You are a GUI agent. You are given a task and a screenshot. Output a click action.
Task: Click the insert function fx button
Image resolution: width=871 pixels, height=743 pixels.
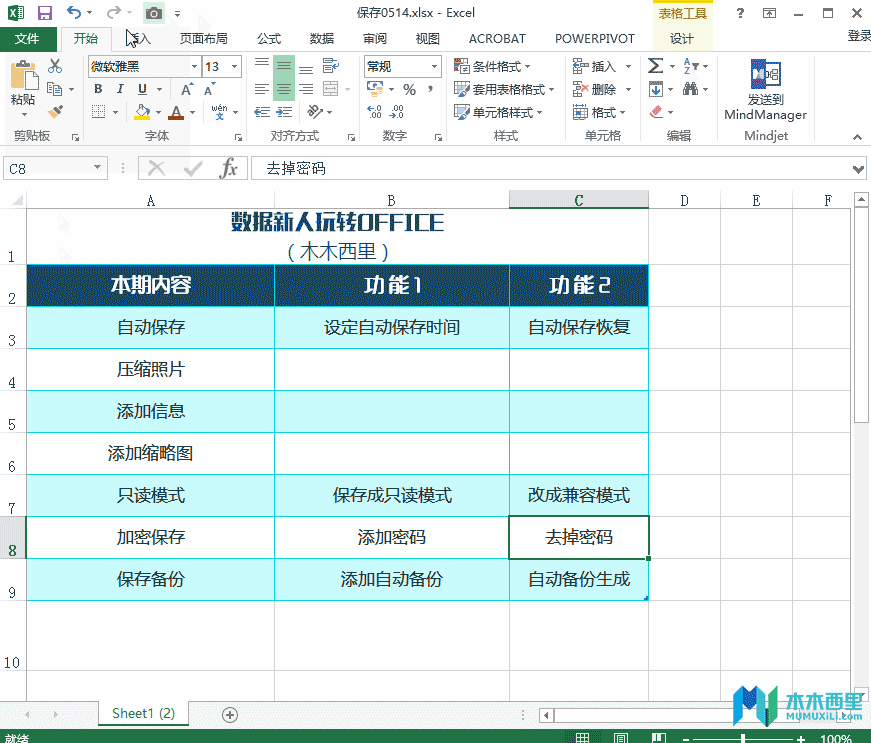(x=228, y=168)
